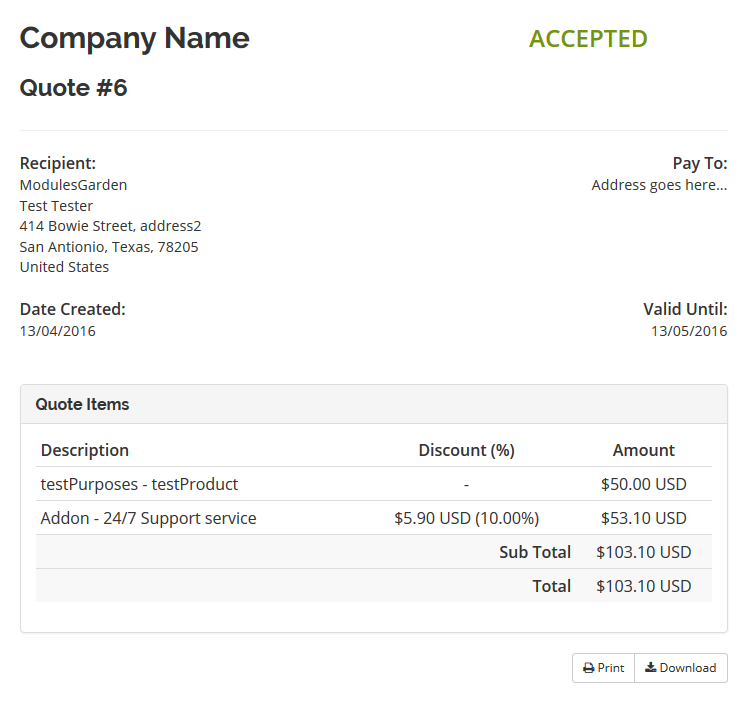Click the Sub Total label
Screen dimensions: 755x715
(x=535, y=552)
